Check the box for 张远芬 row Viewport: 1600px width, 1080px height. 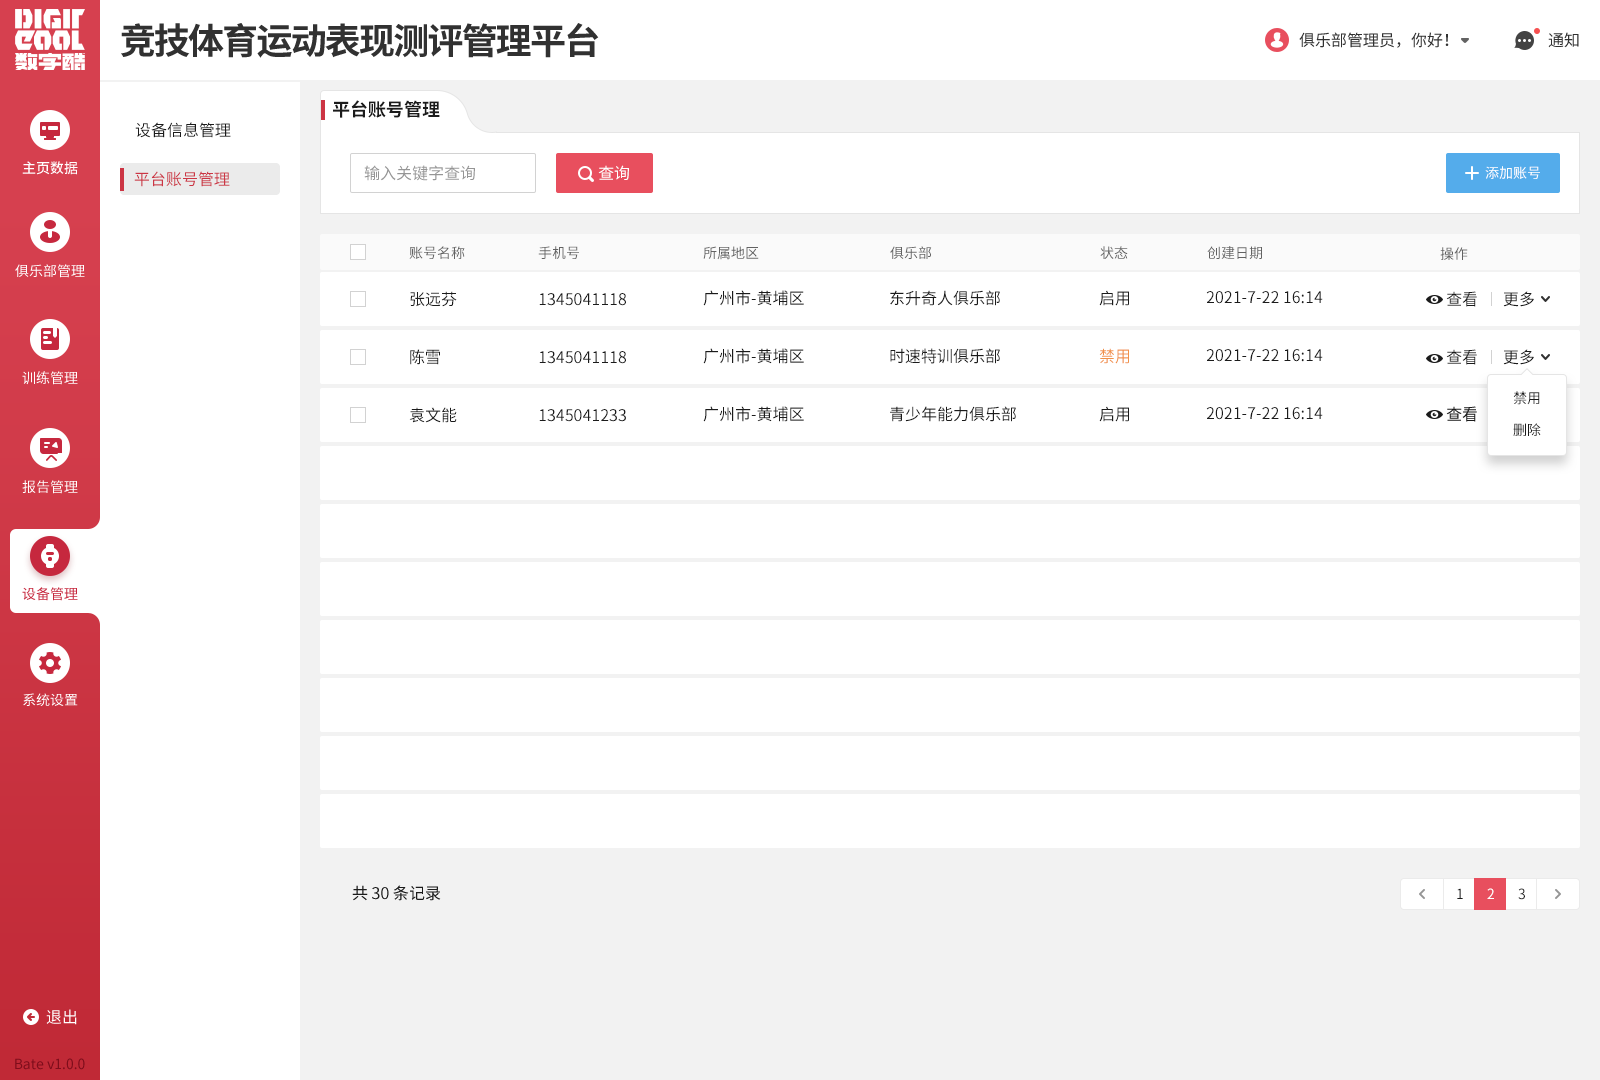tap(358, 299)
